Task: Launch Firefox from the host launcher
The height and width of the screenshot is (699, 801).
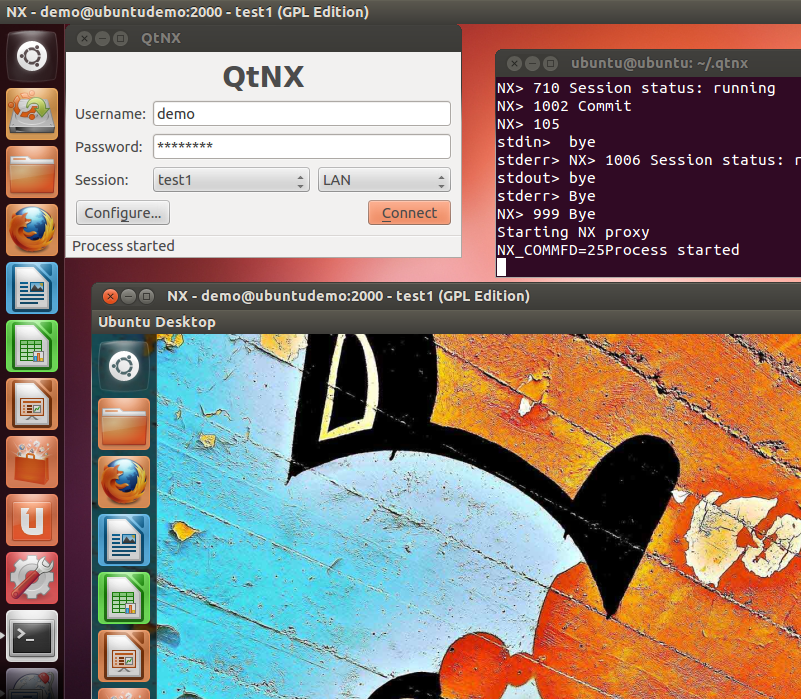Action: pyautogui.click(x=31, y=229)
